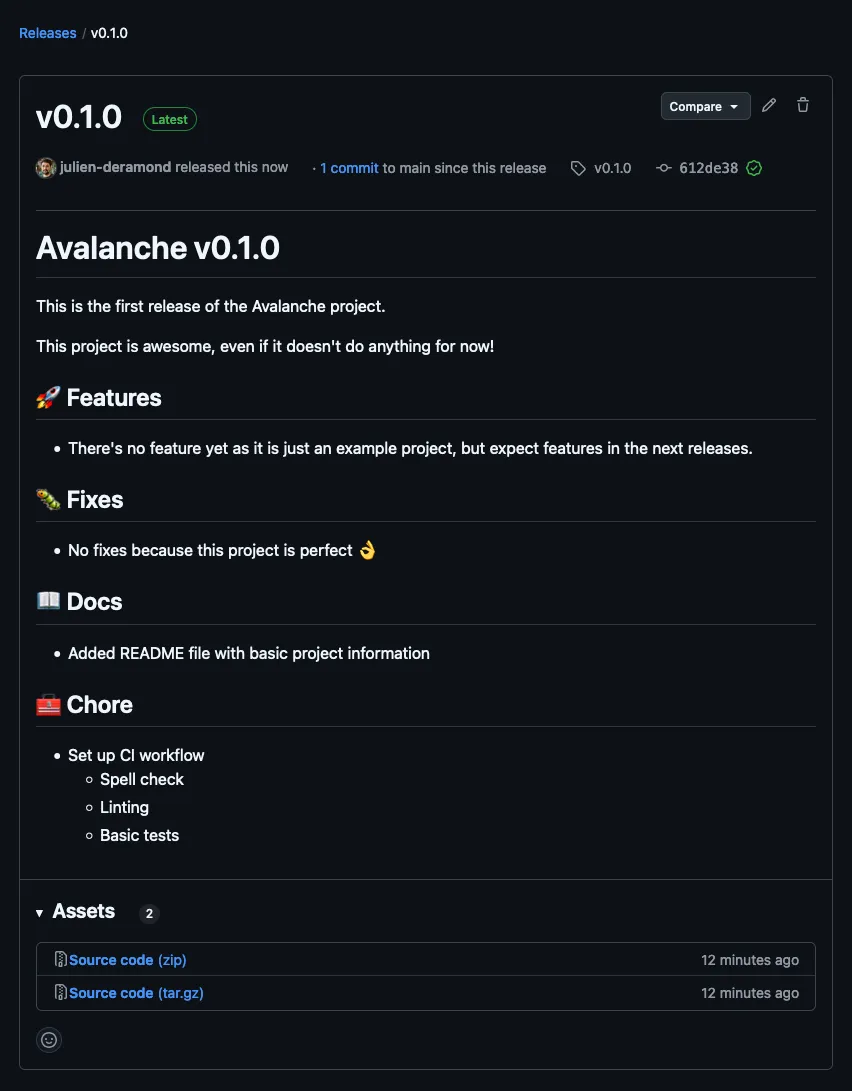Download Source code (zip)
Screen dimensions: 852x1091
tap(128, 960)
